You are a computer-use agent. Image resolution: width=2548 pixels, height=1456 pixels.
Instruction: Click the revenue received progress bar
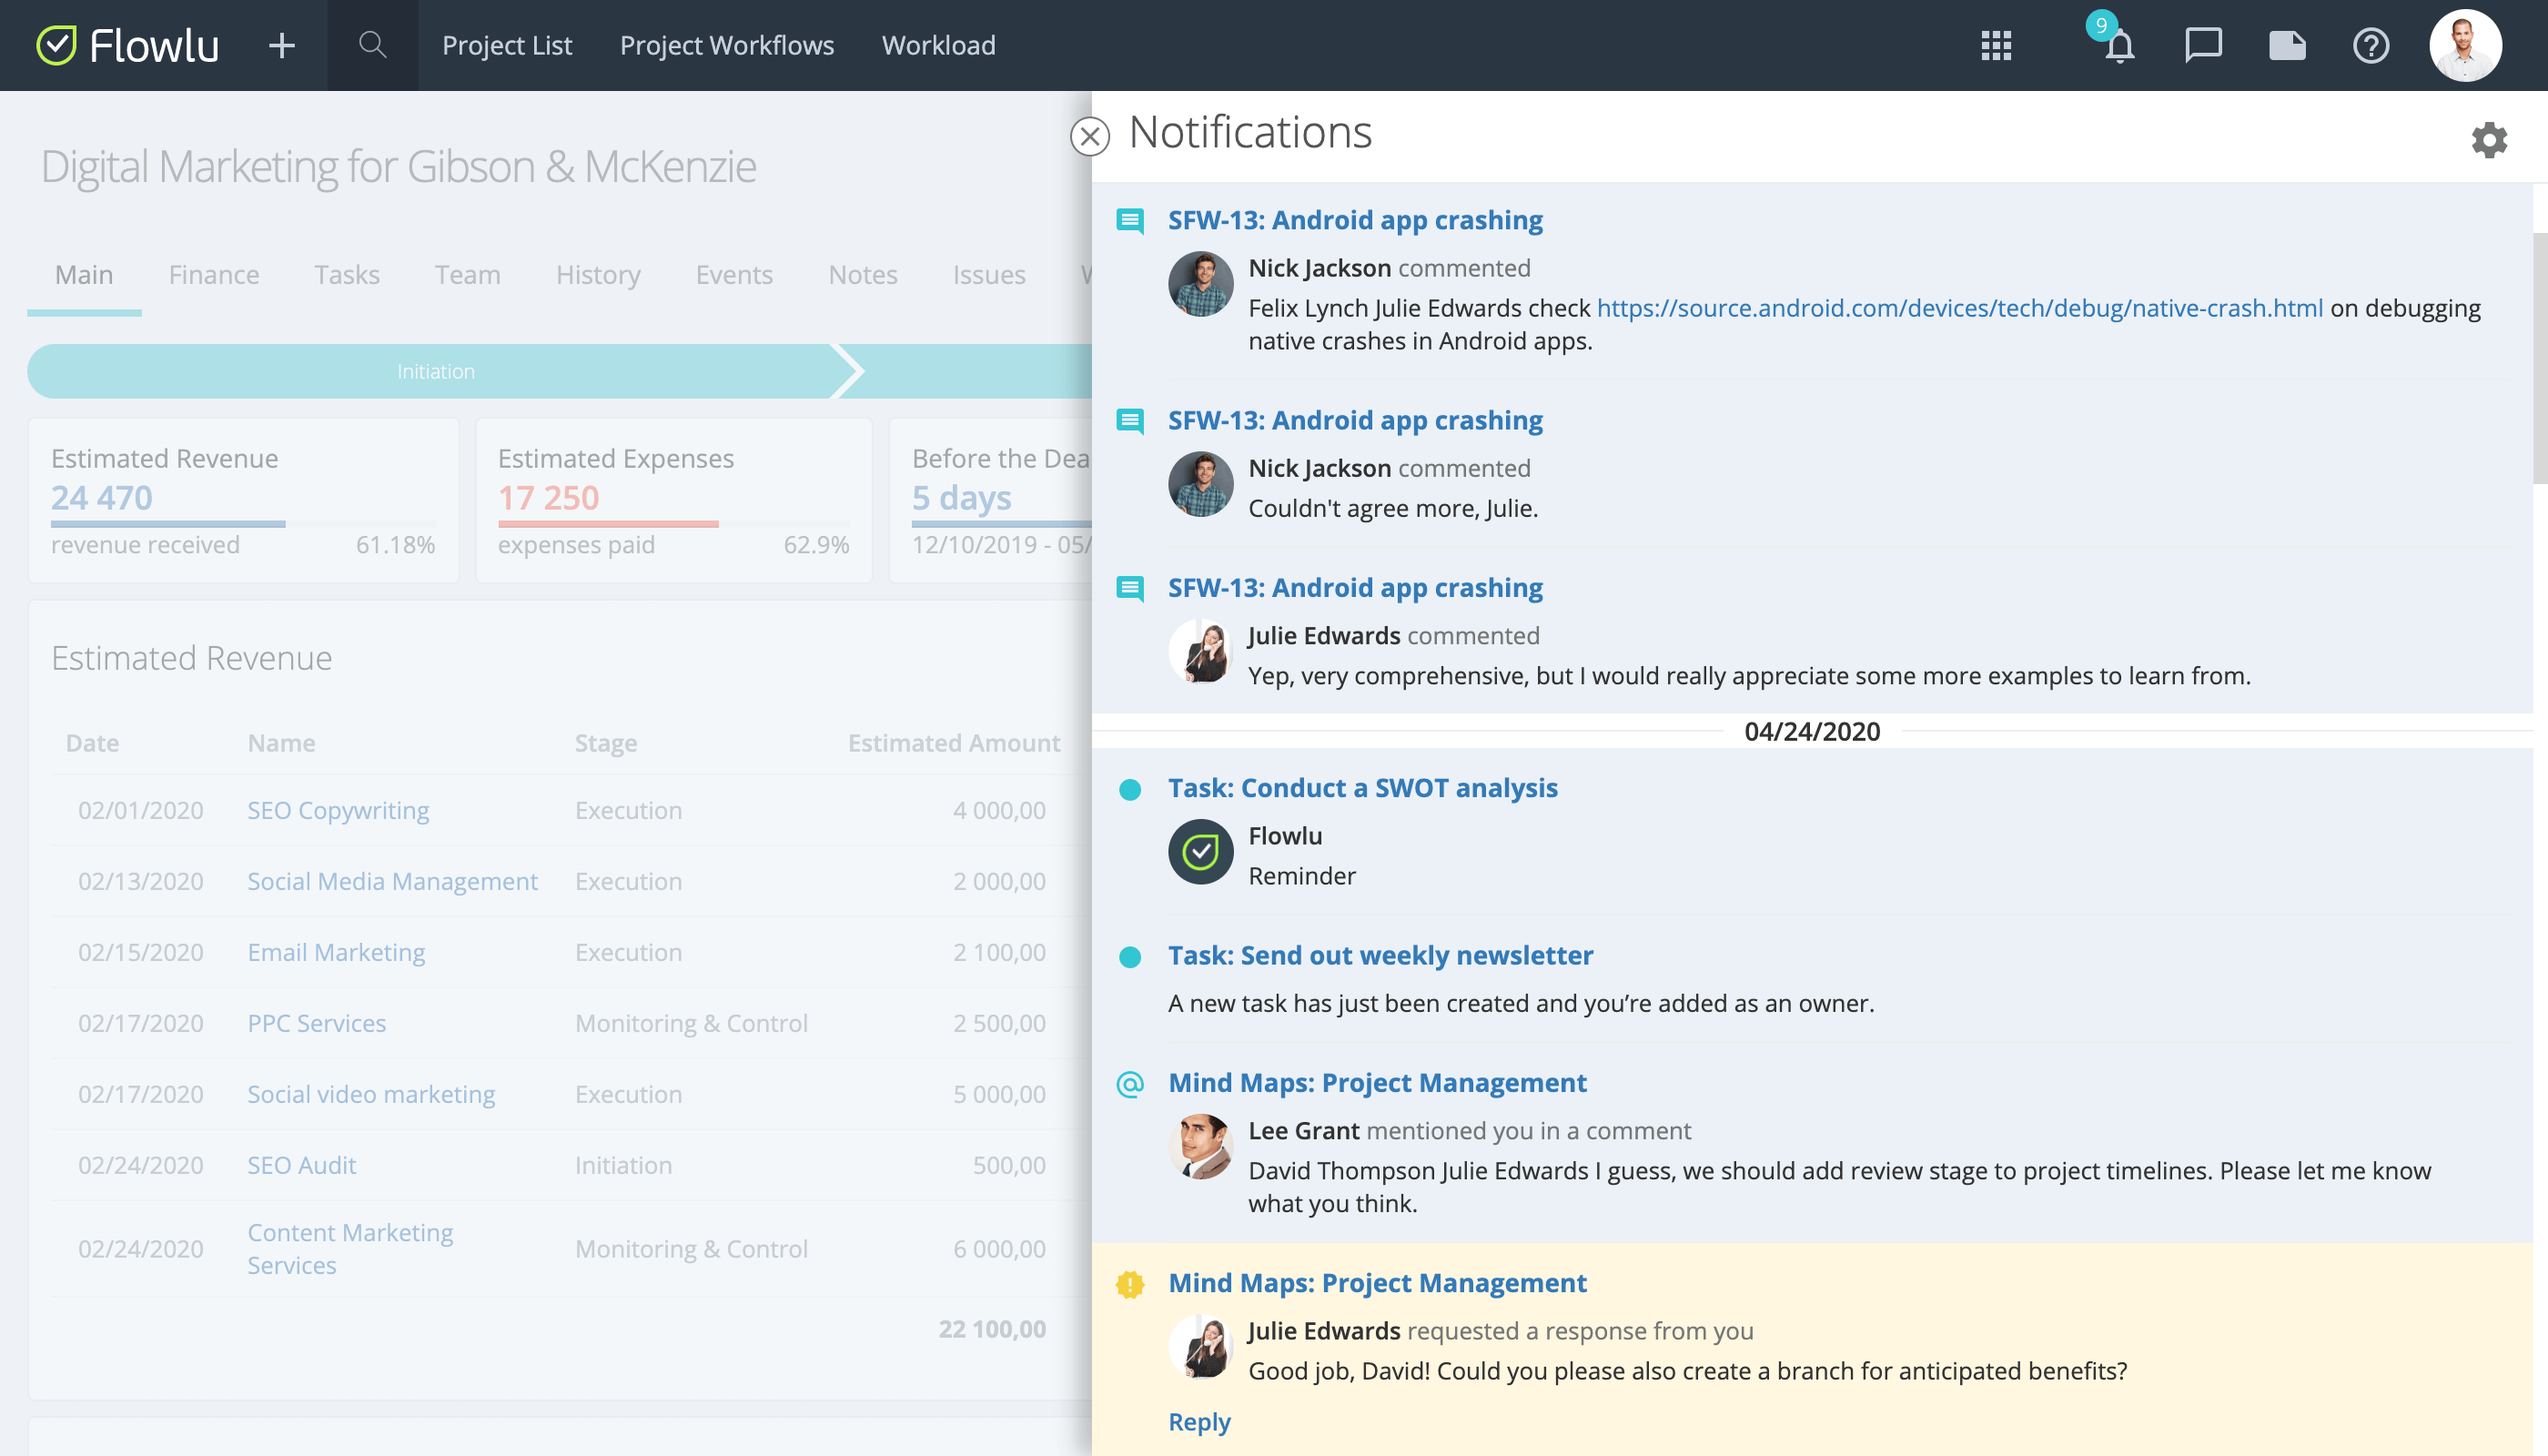tap(243, 524)
